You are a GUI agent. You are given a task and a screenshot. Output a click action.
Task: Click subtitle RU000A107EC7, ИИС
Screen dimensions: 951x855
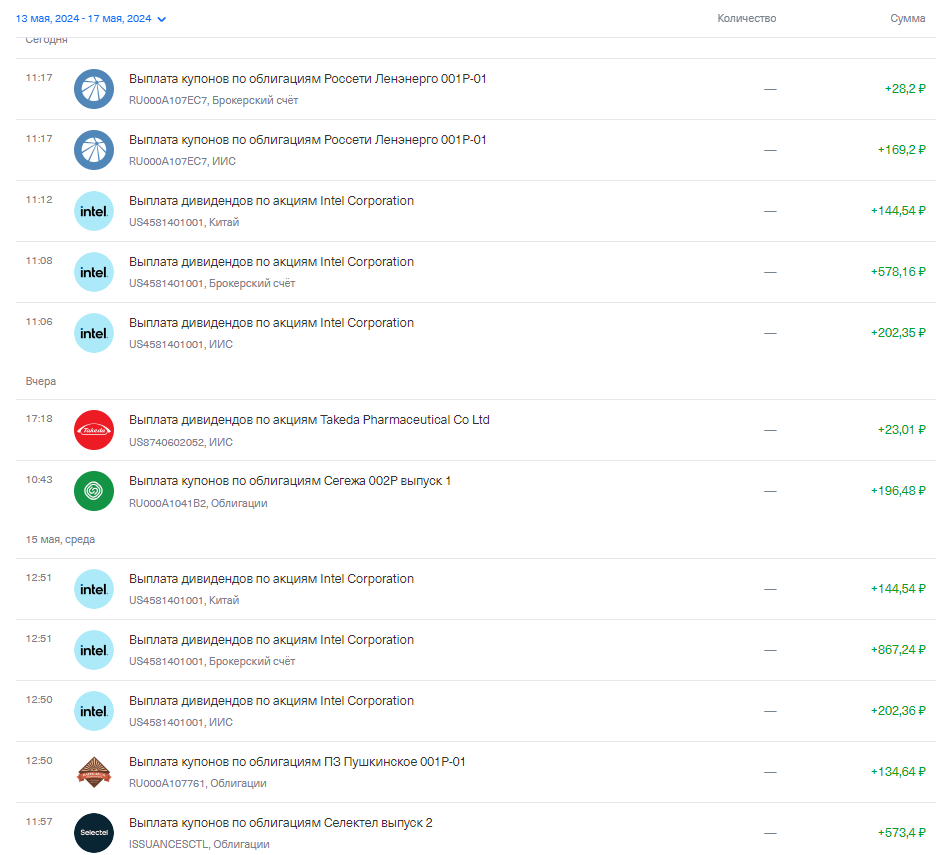(182, 161)
